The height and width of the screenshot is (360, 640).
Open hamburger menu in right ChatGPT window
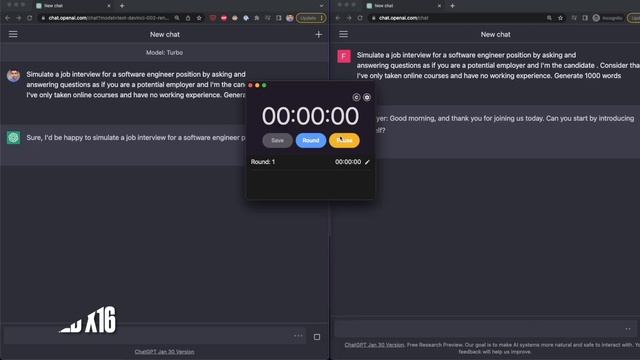coord(344,34)
